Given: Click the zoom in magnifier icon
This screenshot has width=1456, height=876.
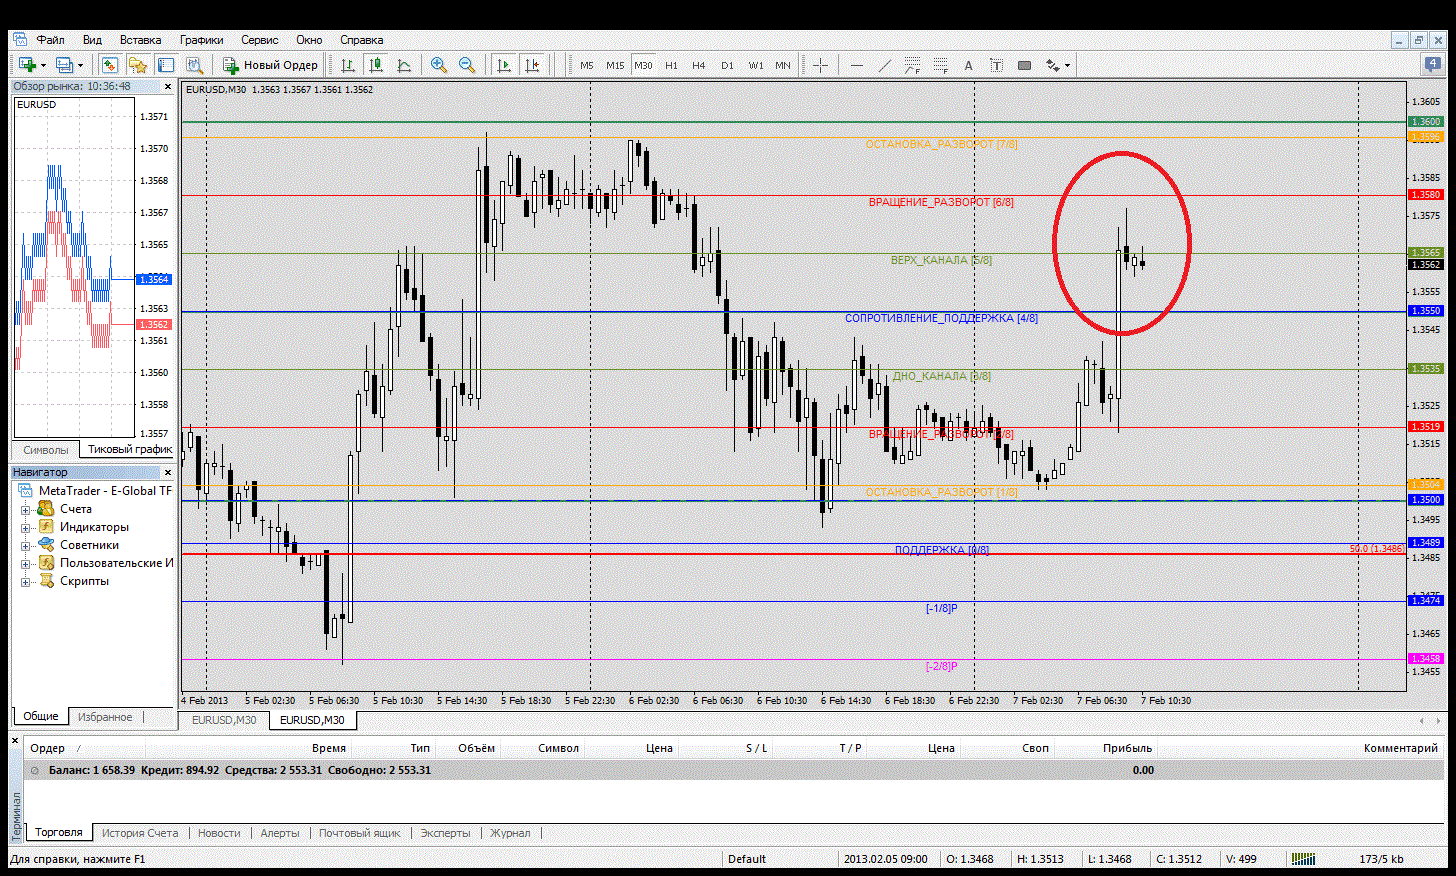Looking at the screenshot, I should click(x=438, y=65).
